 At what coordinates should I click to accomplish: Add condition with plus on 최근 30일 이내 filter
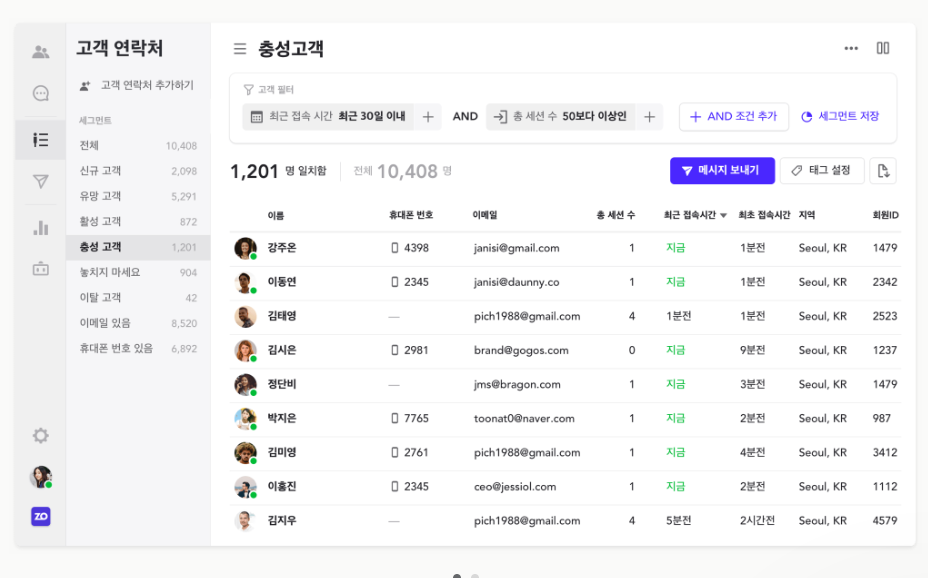point(428,116)
